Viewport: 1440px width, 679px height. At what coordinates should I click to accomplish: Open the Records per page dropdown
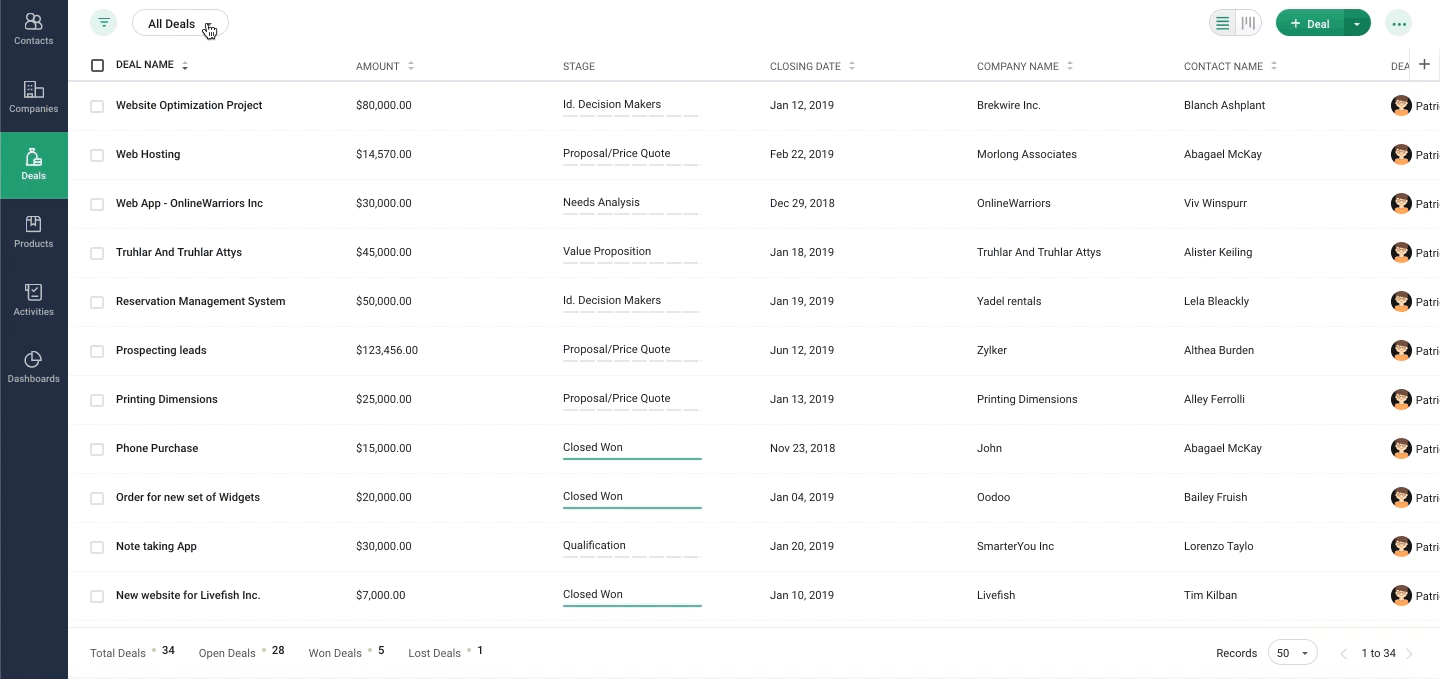tap(1293, 653)
